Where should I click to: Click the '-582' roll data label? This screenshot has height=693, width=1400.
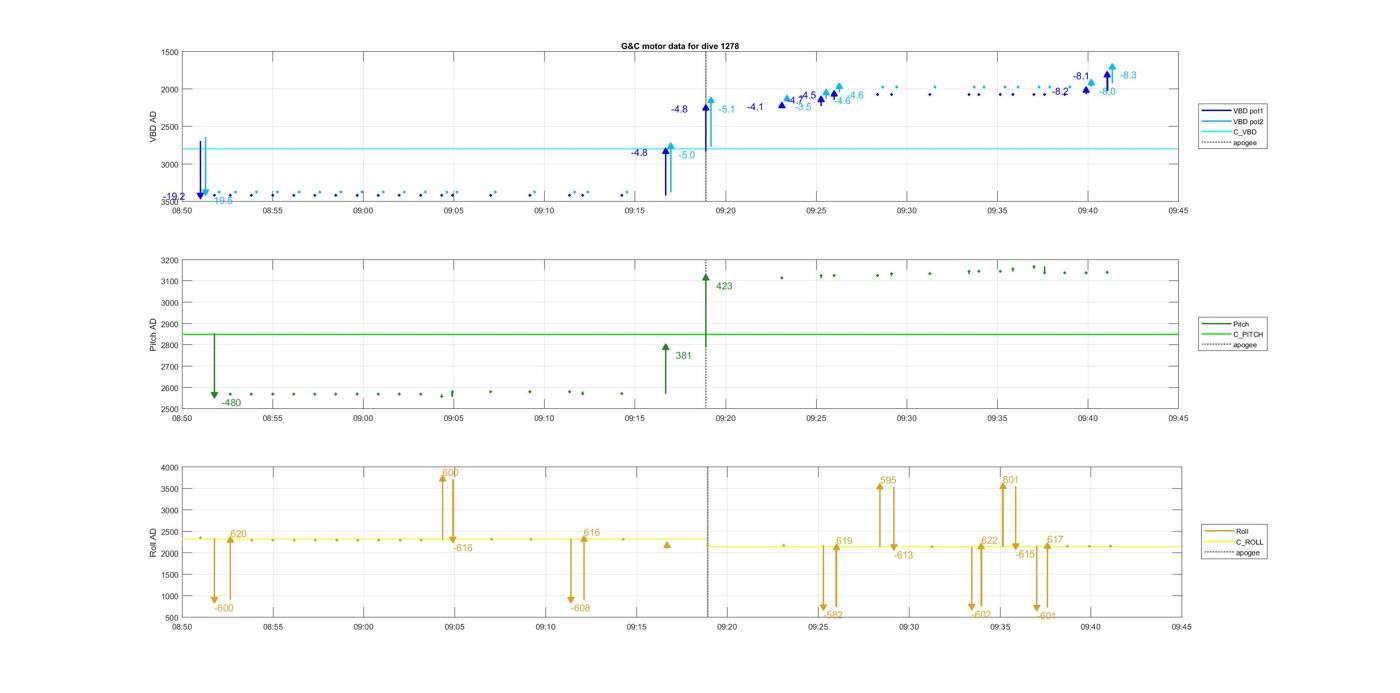[x=833, y=615]
